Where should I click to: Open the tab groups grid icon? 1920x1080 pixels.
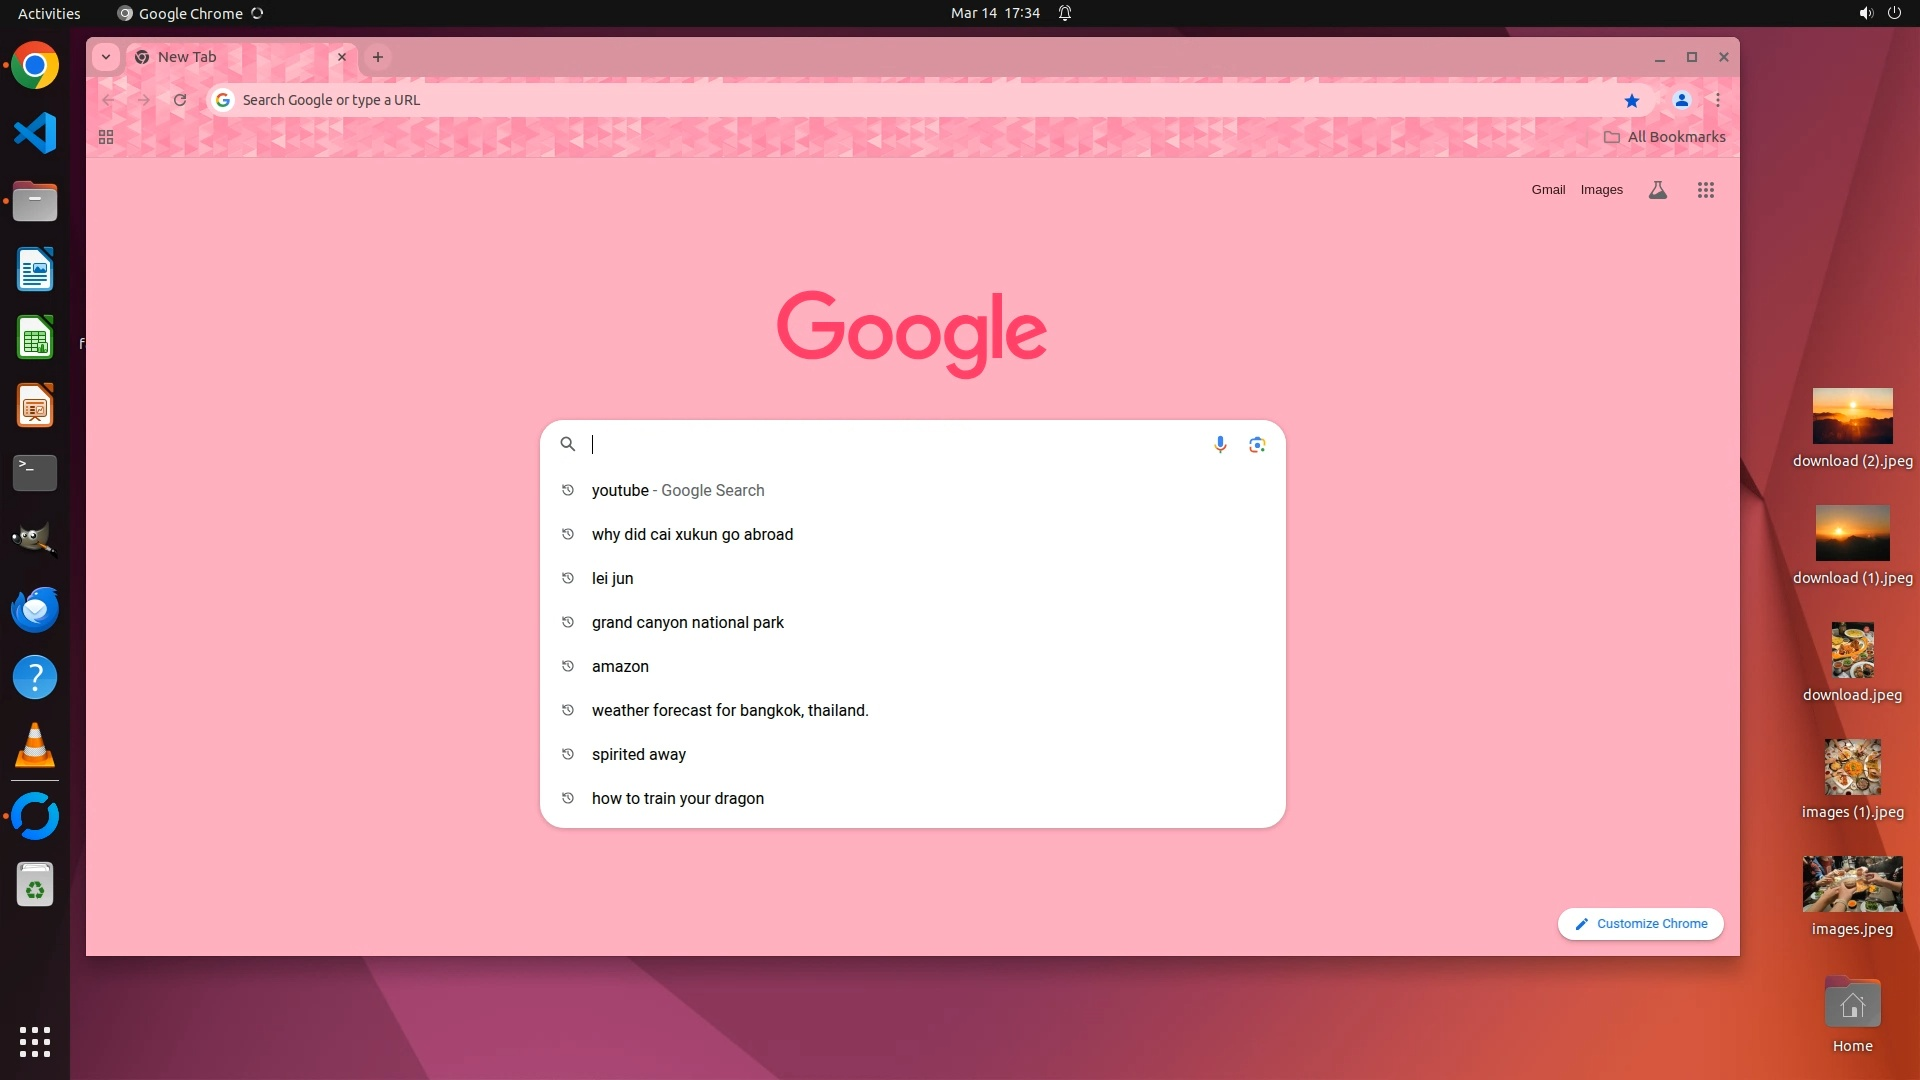[106, 137]
